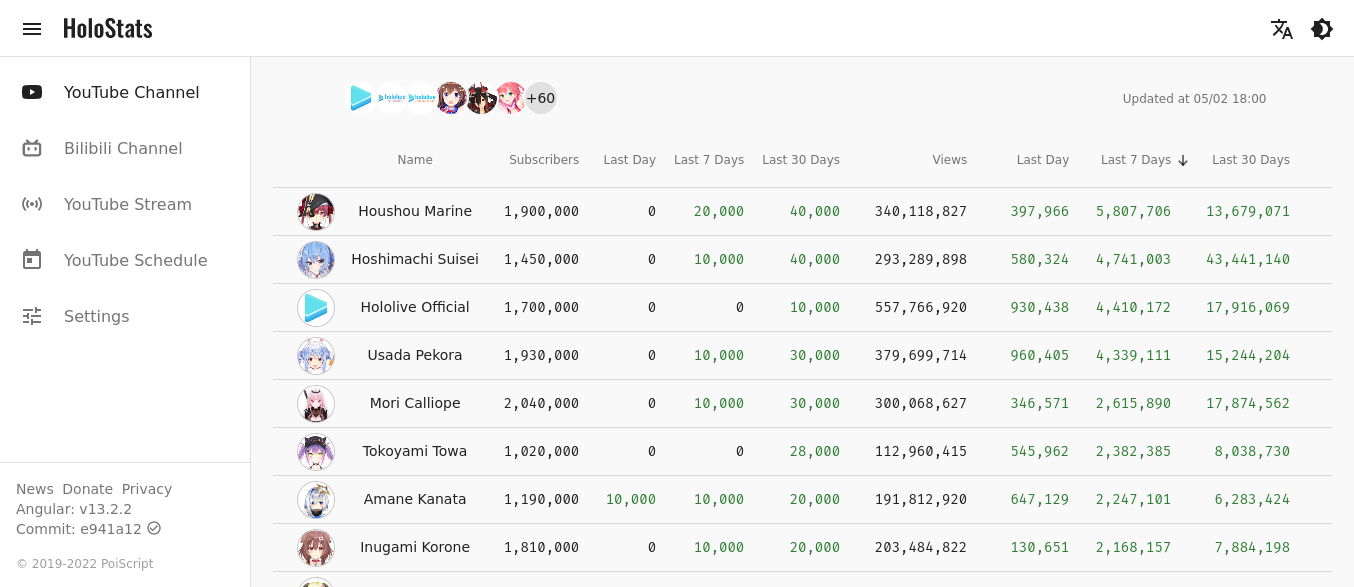Sort table by Subscribers column
The image size is (1354, 587).
point(543,160)
